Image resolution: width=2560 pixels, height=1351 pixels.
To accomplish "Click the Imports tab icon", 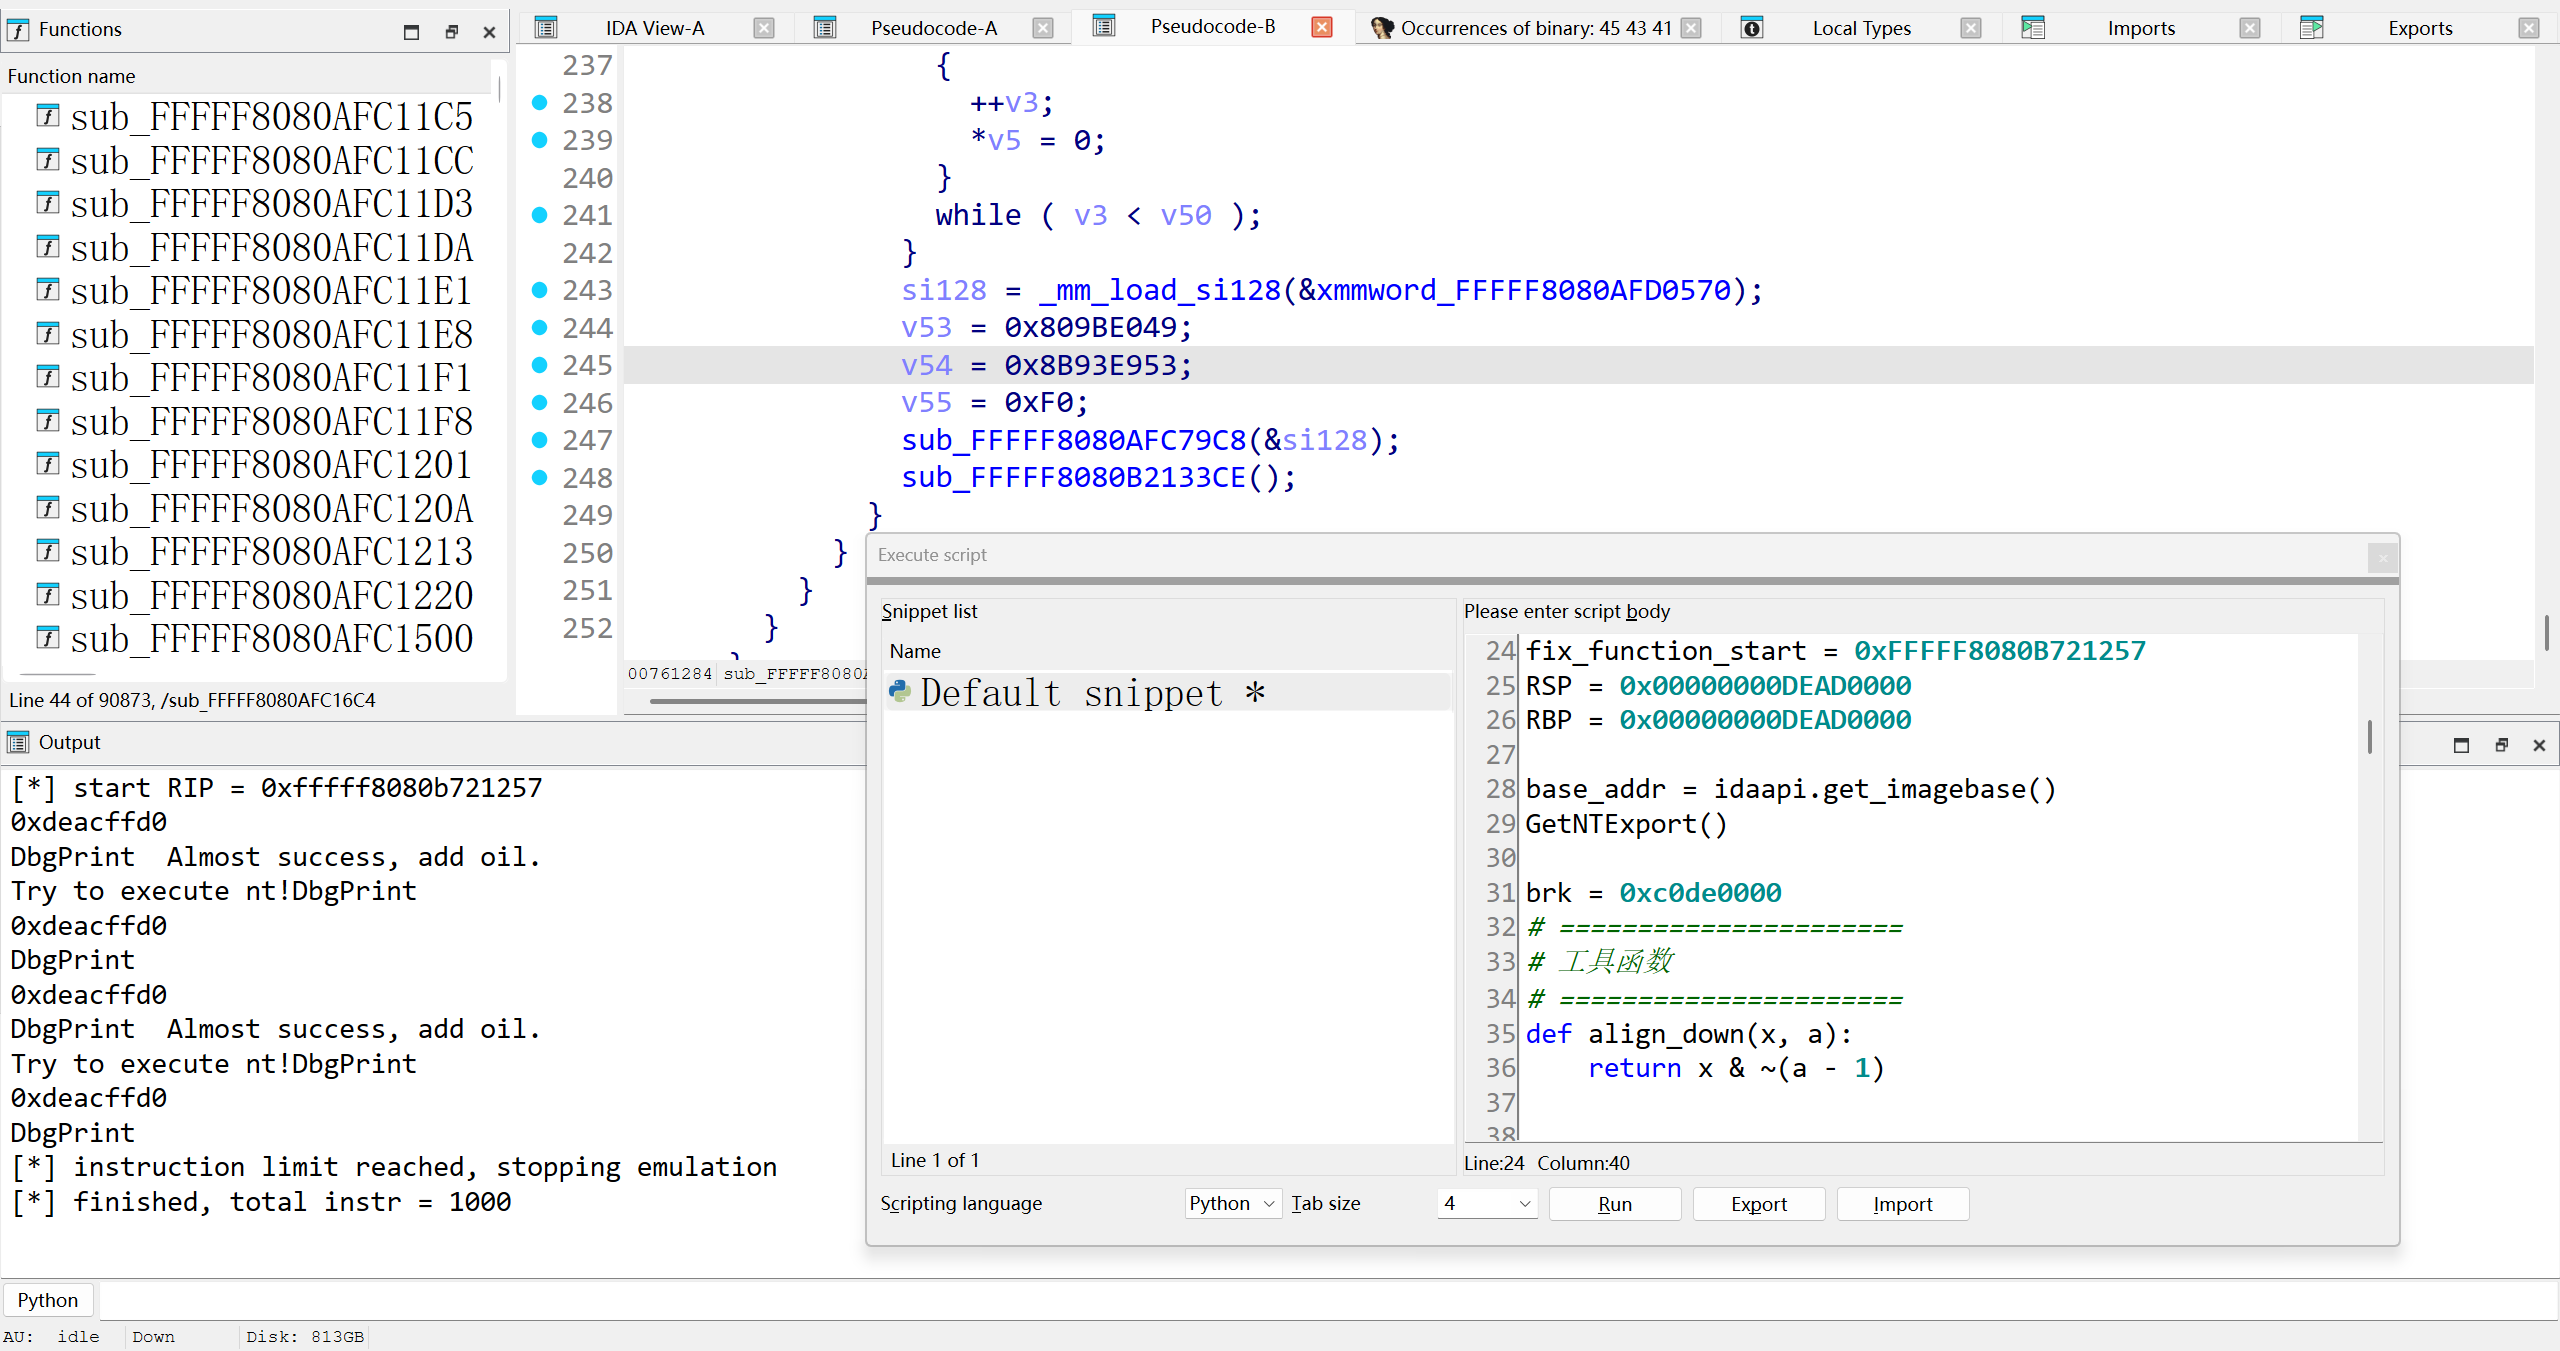I will click(x=2033, y=28).
